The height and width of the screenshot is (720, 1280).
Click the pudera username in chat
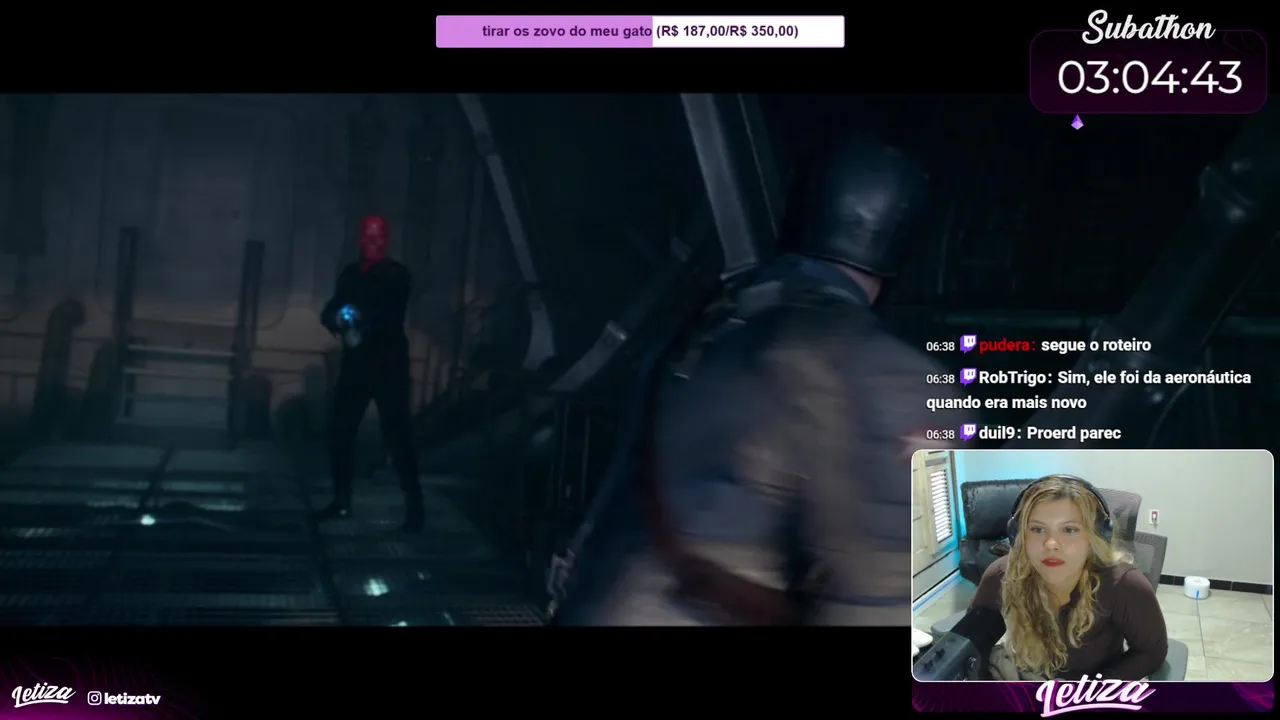[x=1006, y=345]
